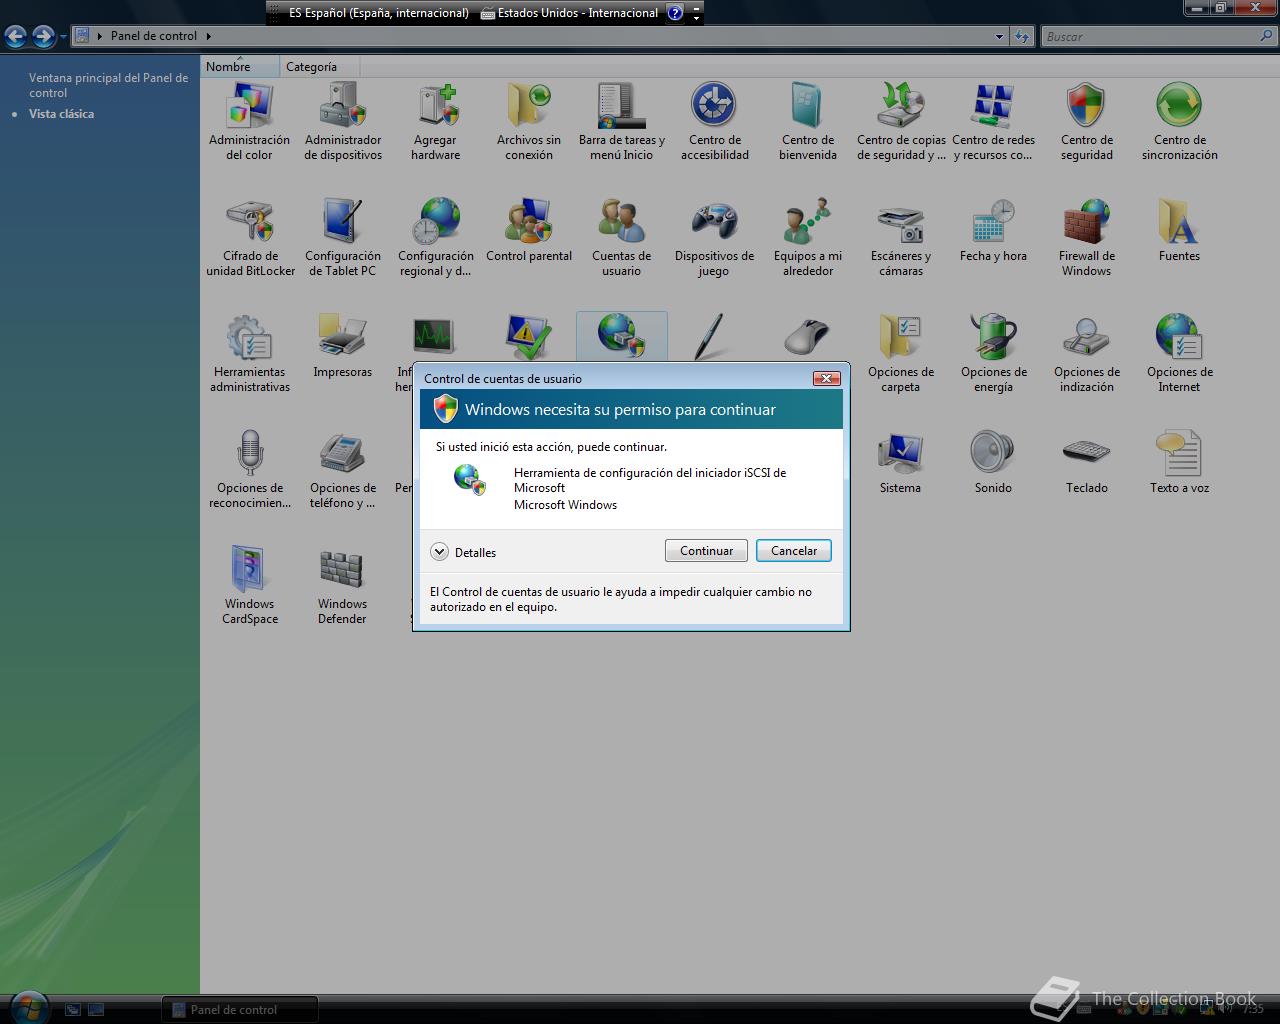
Task: Open Opciones de indización icon
Action: coord(1087,353)
